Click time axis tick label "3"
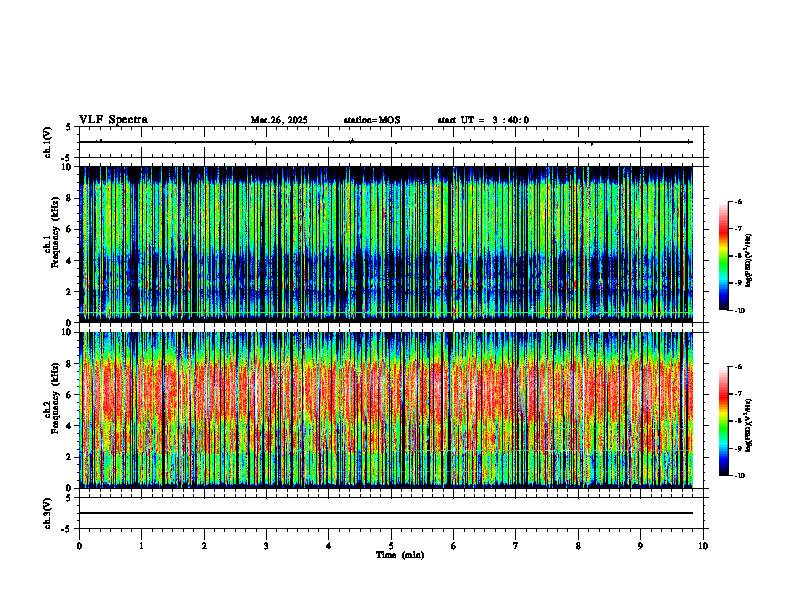 (266, 546)
